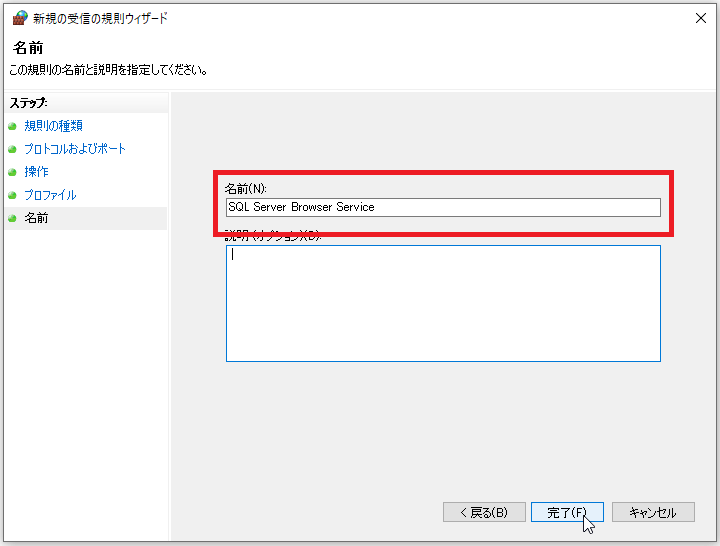Open the プロトコルおよびポート step

(x=75, y=149)
